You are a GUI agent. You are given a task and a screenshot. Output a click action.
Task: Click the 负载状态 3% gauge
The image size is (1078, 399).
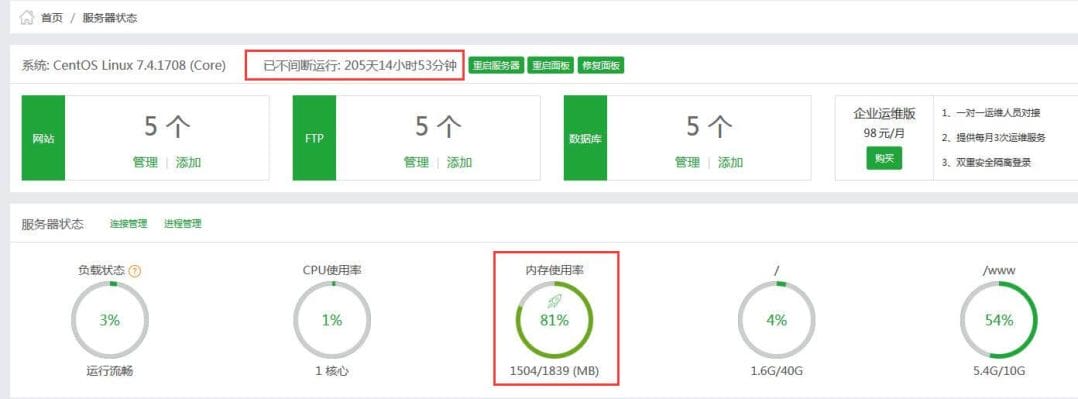point(109,320)
